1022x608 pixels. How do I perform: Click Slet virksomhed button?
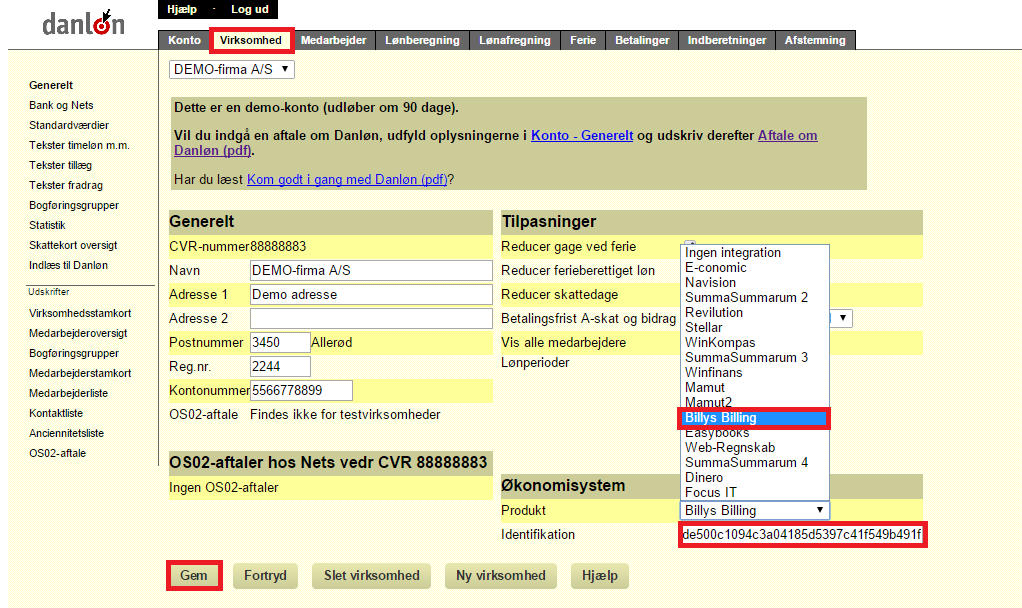pyautogui.click(x=372, y=575)
